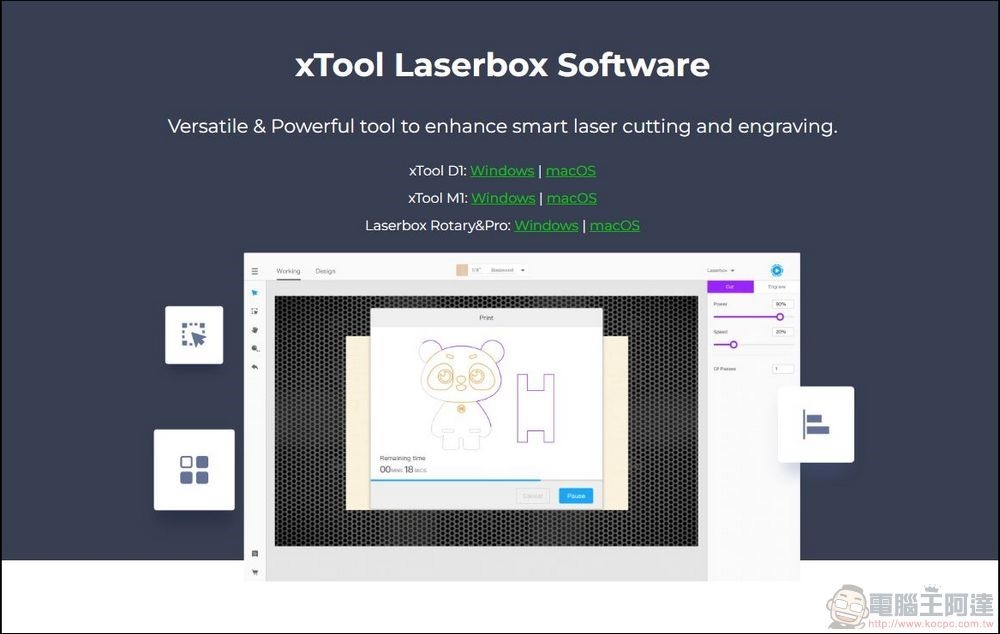Click the Of Passes input field
This screenshot has width=1000, height=634.
783,369
